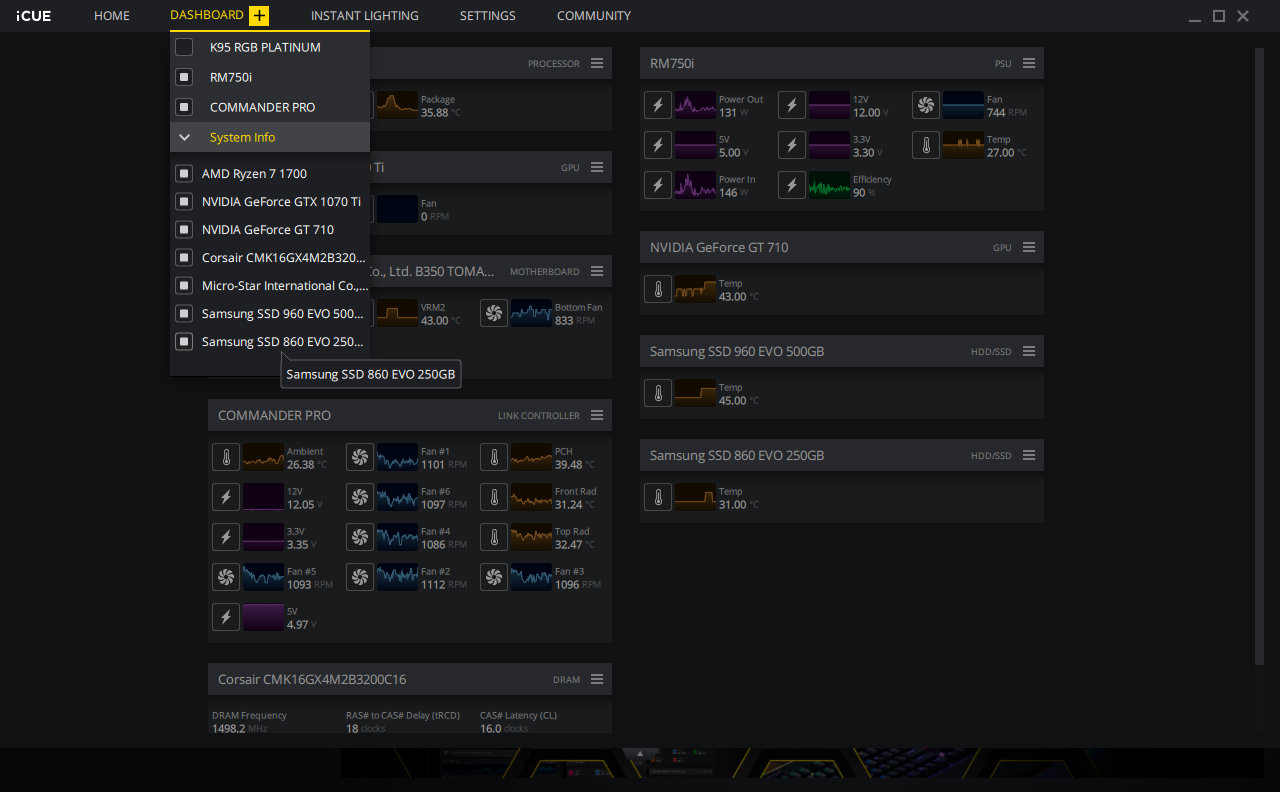Click the COMMANDER PRO panel title
The width and height of the screenshot is (1280, 792).
274,415
